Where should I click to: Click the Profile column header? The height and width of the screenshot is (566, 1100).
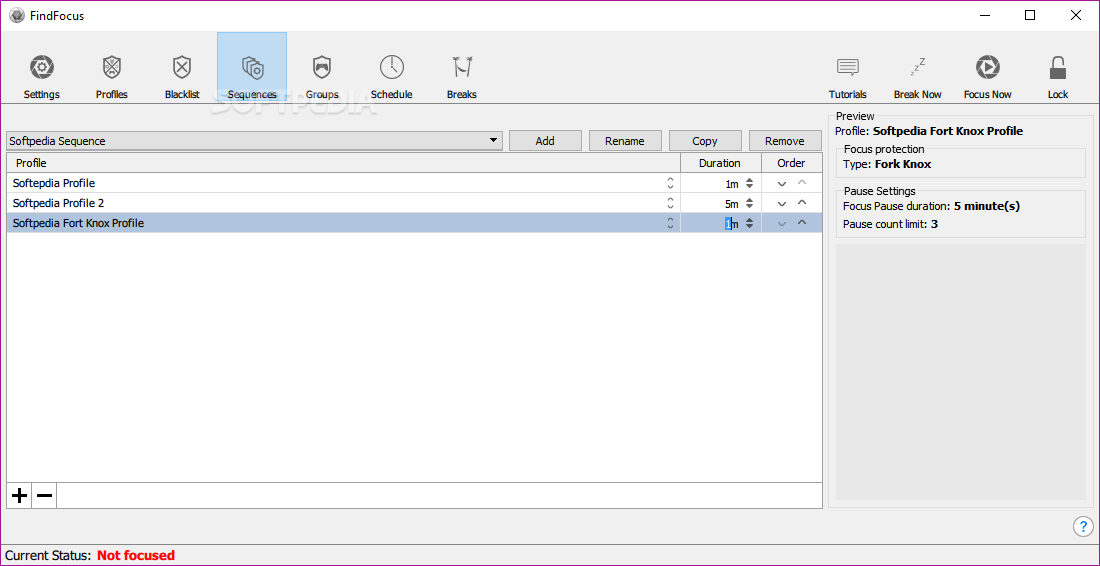click(344, 163)
